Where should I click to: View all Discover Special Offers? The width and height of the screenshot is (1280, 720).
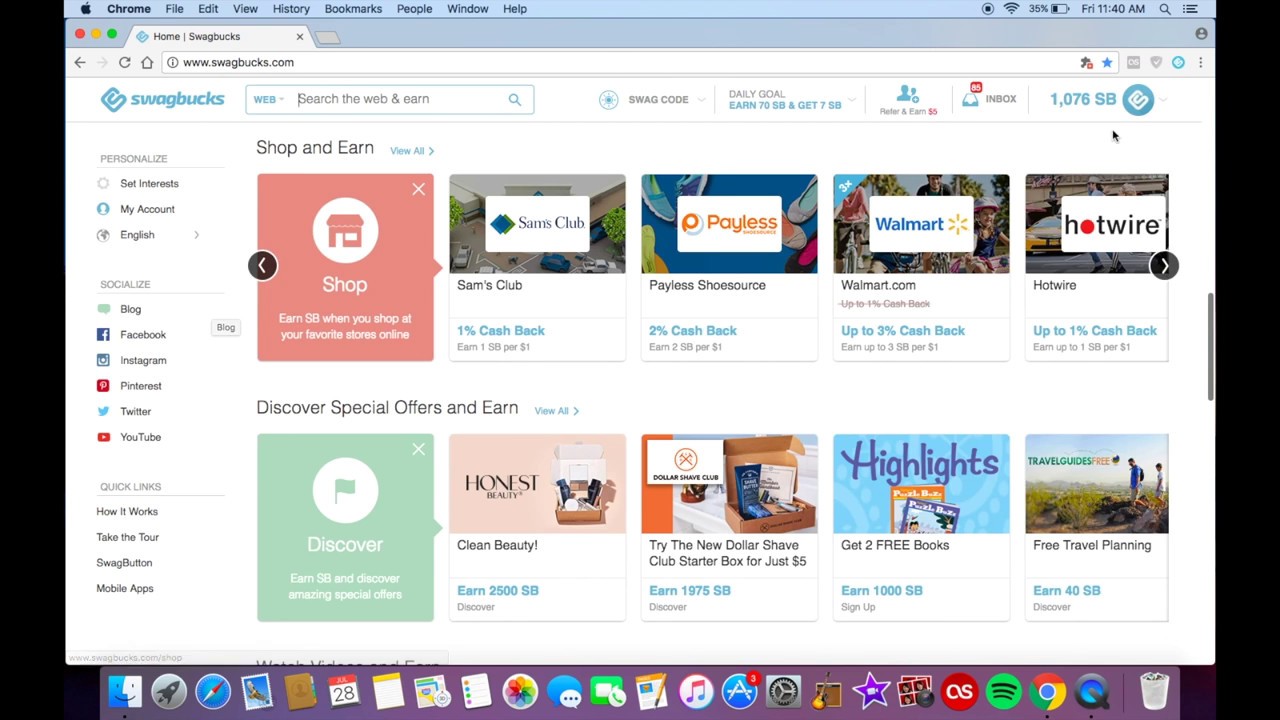click(x=555, y=411)
